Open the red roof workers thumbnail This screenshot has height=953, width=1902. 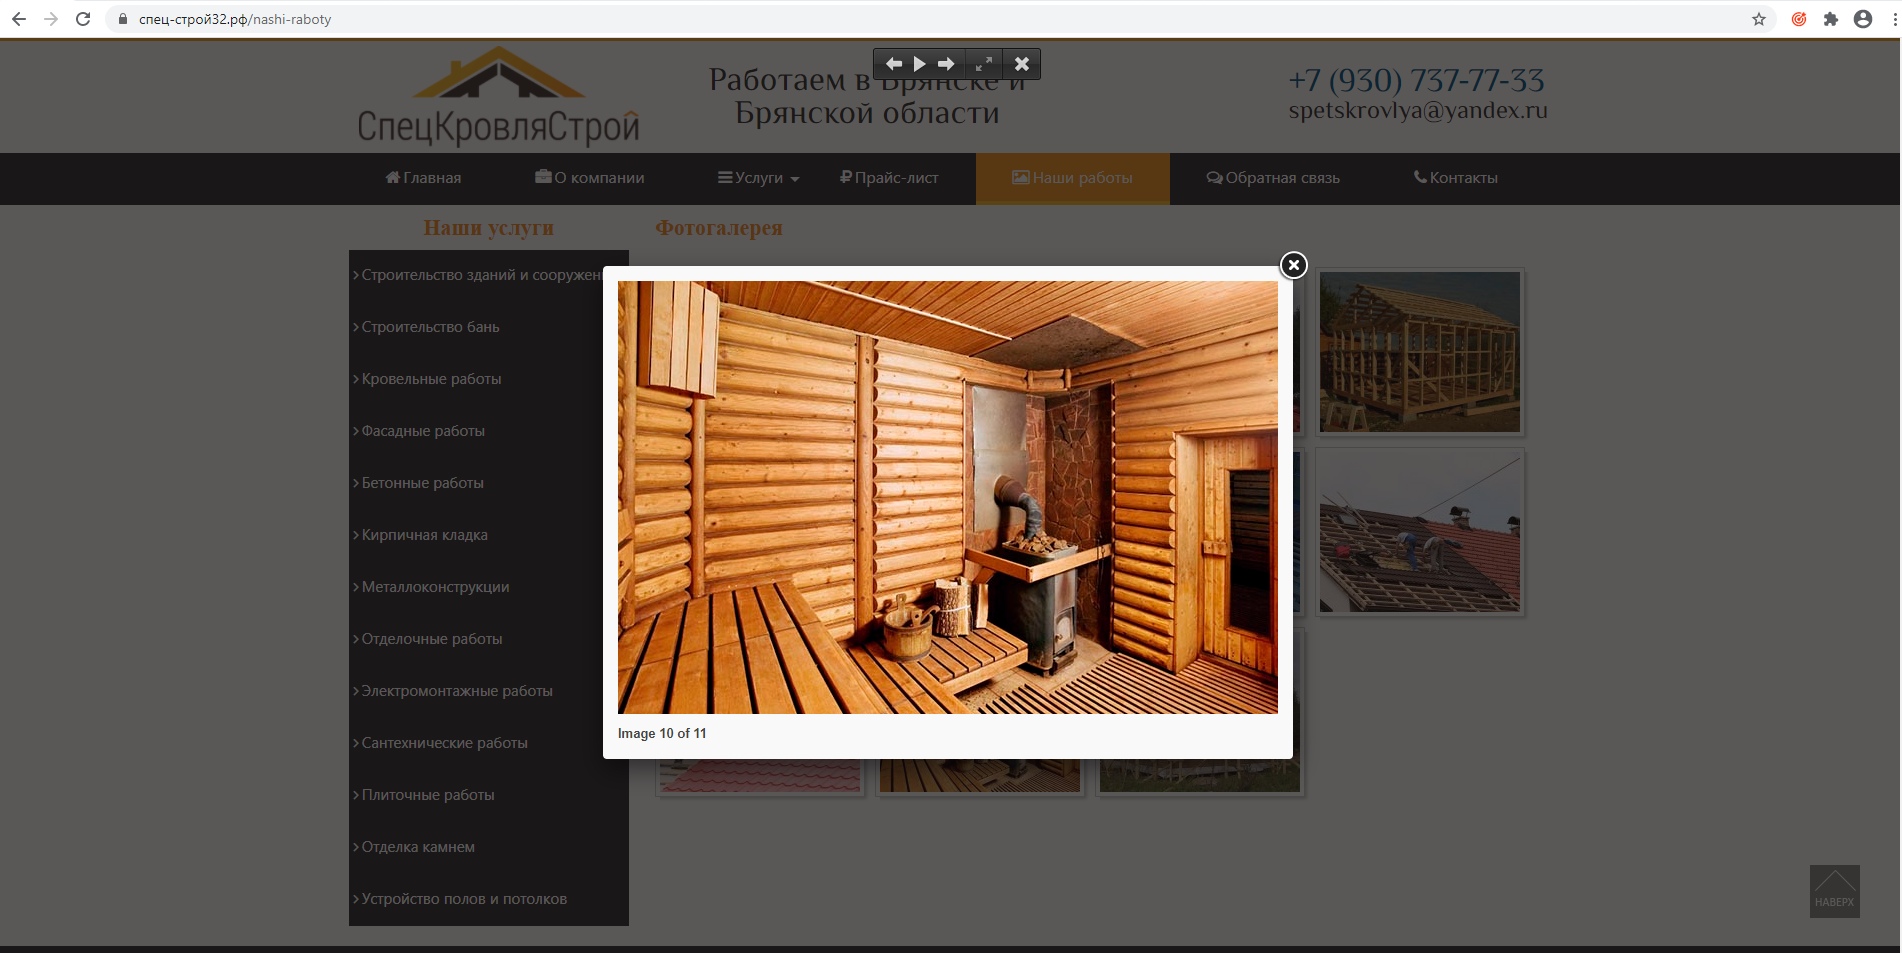coord(1420,532)
